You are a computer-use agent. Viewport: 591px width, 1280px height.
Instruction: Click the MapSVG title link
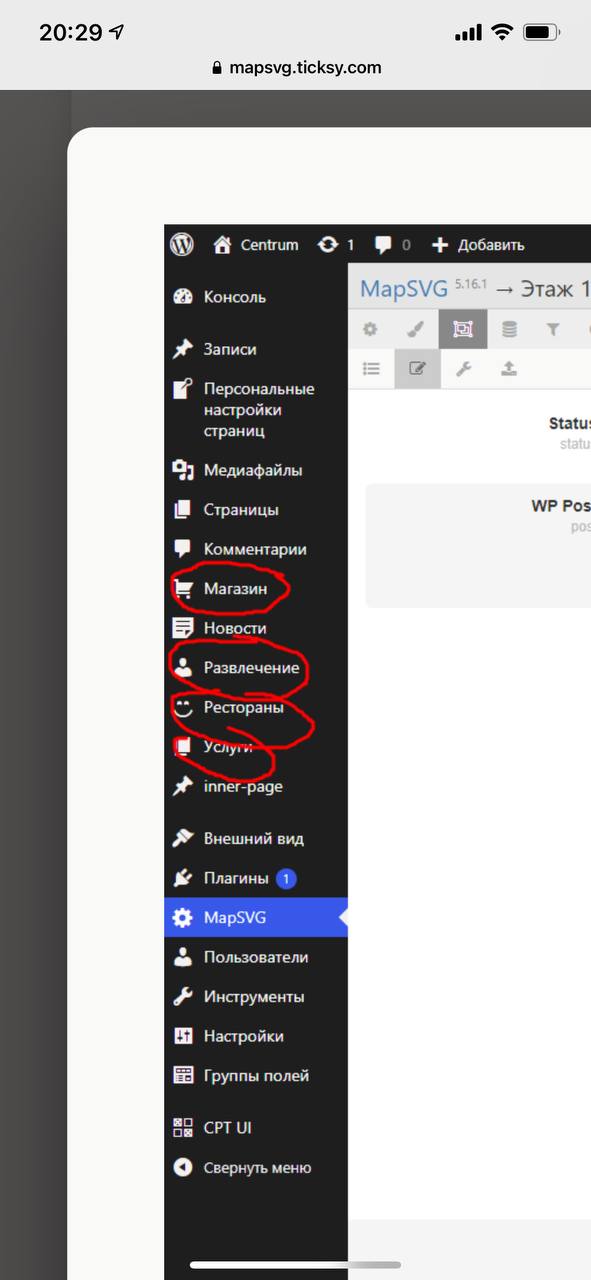pyautogui.click(x=404, y=289)
